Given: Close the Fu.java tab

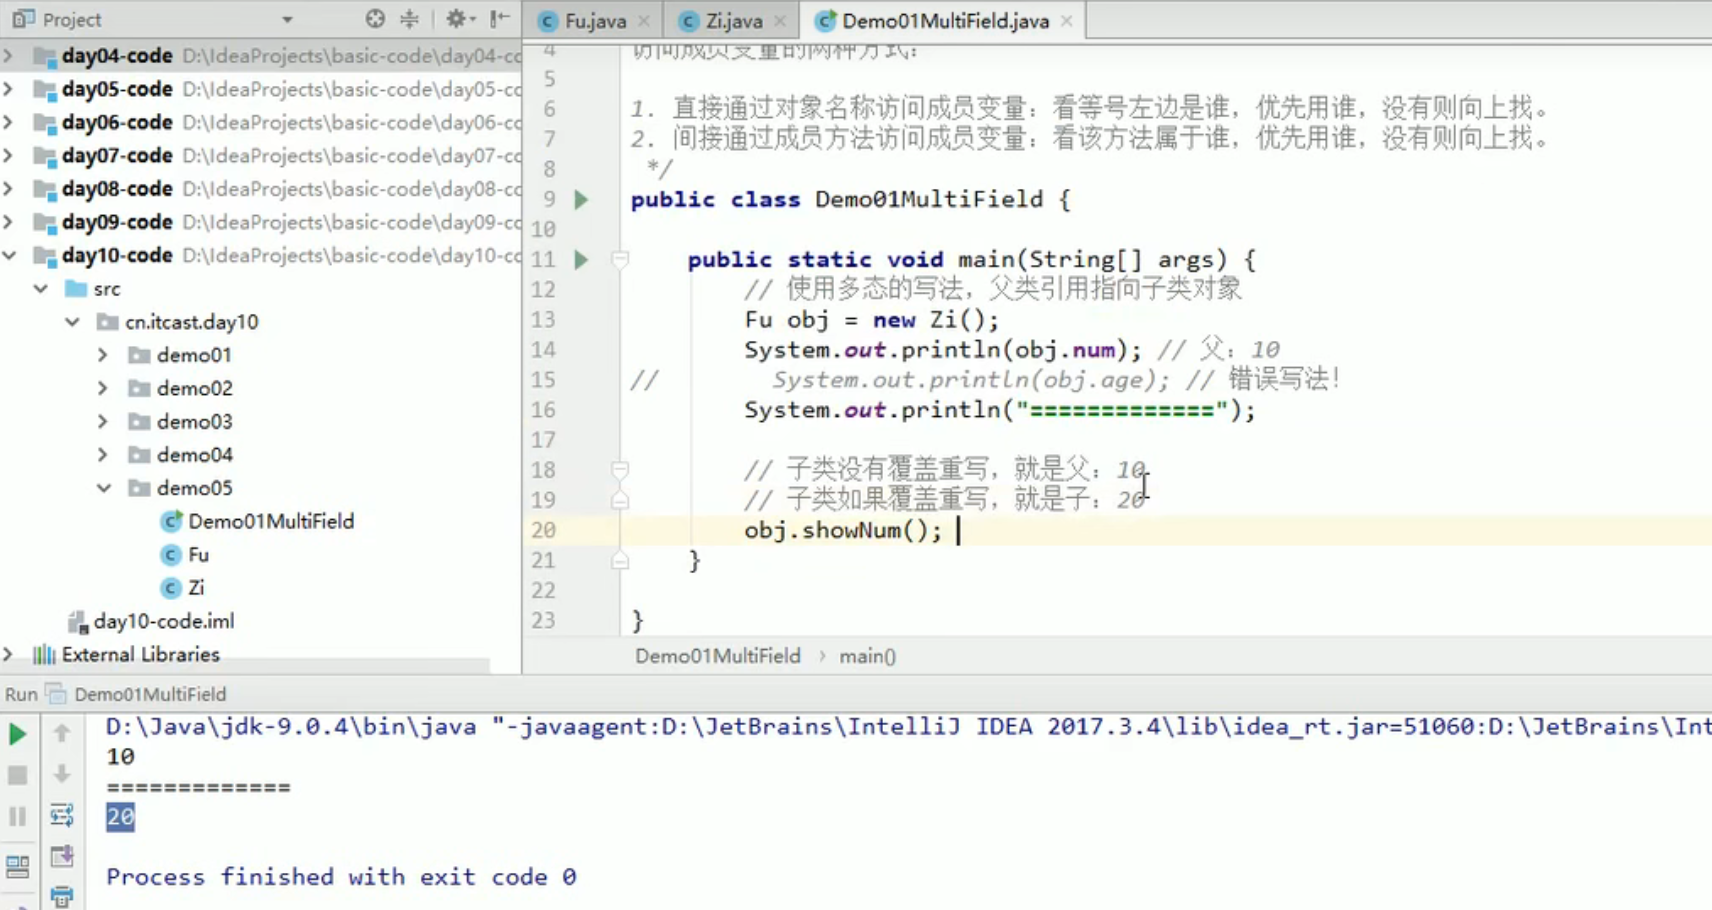Looking at the screenshot, I should (x=644, y=21).
